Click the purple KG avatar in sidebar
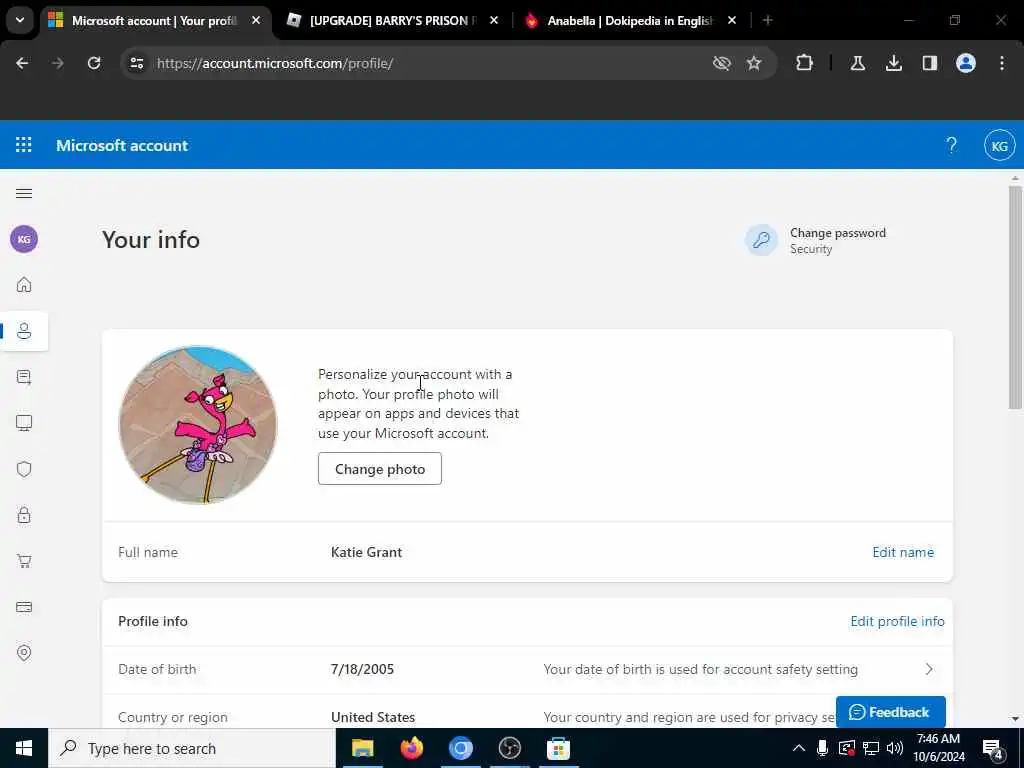 point(24,239)
